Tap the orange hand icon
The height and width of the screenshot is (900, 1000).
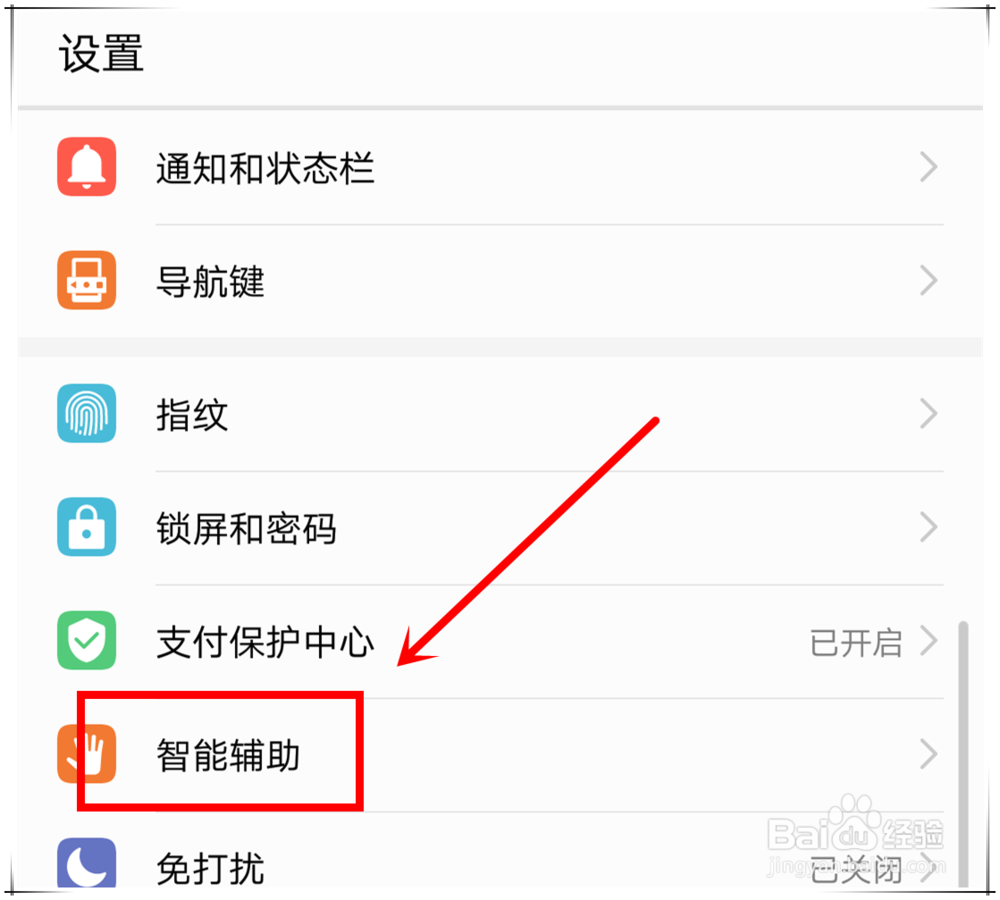click(87, 754)
